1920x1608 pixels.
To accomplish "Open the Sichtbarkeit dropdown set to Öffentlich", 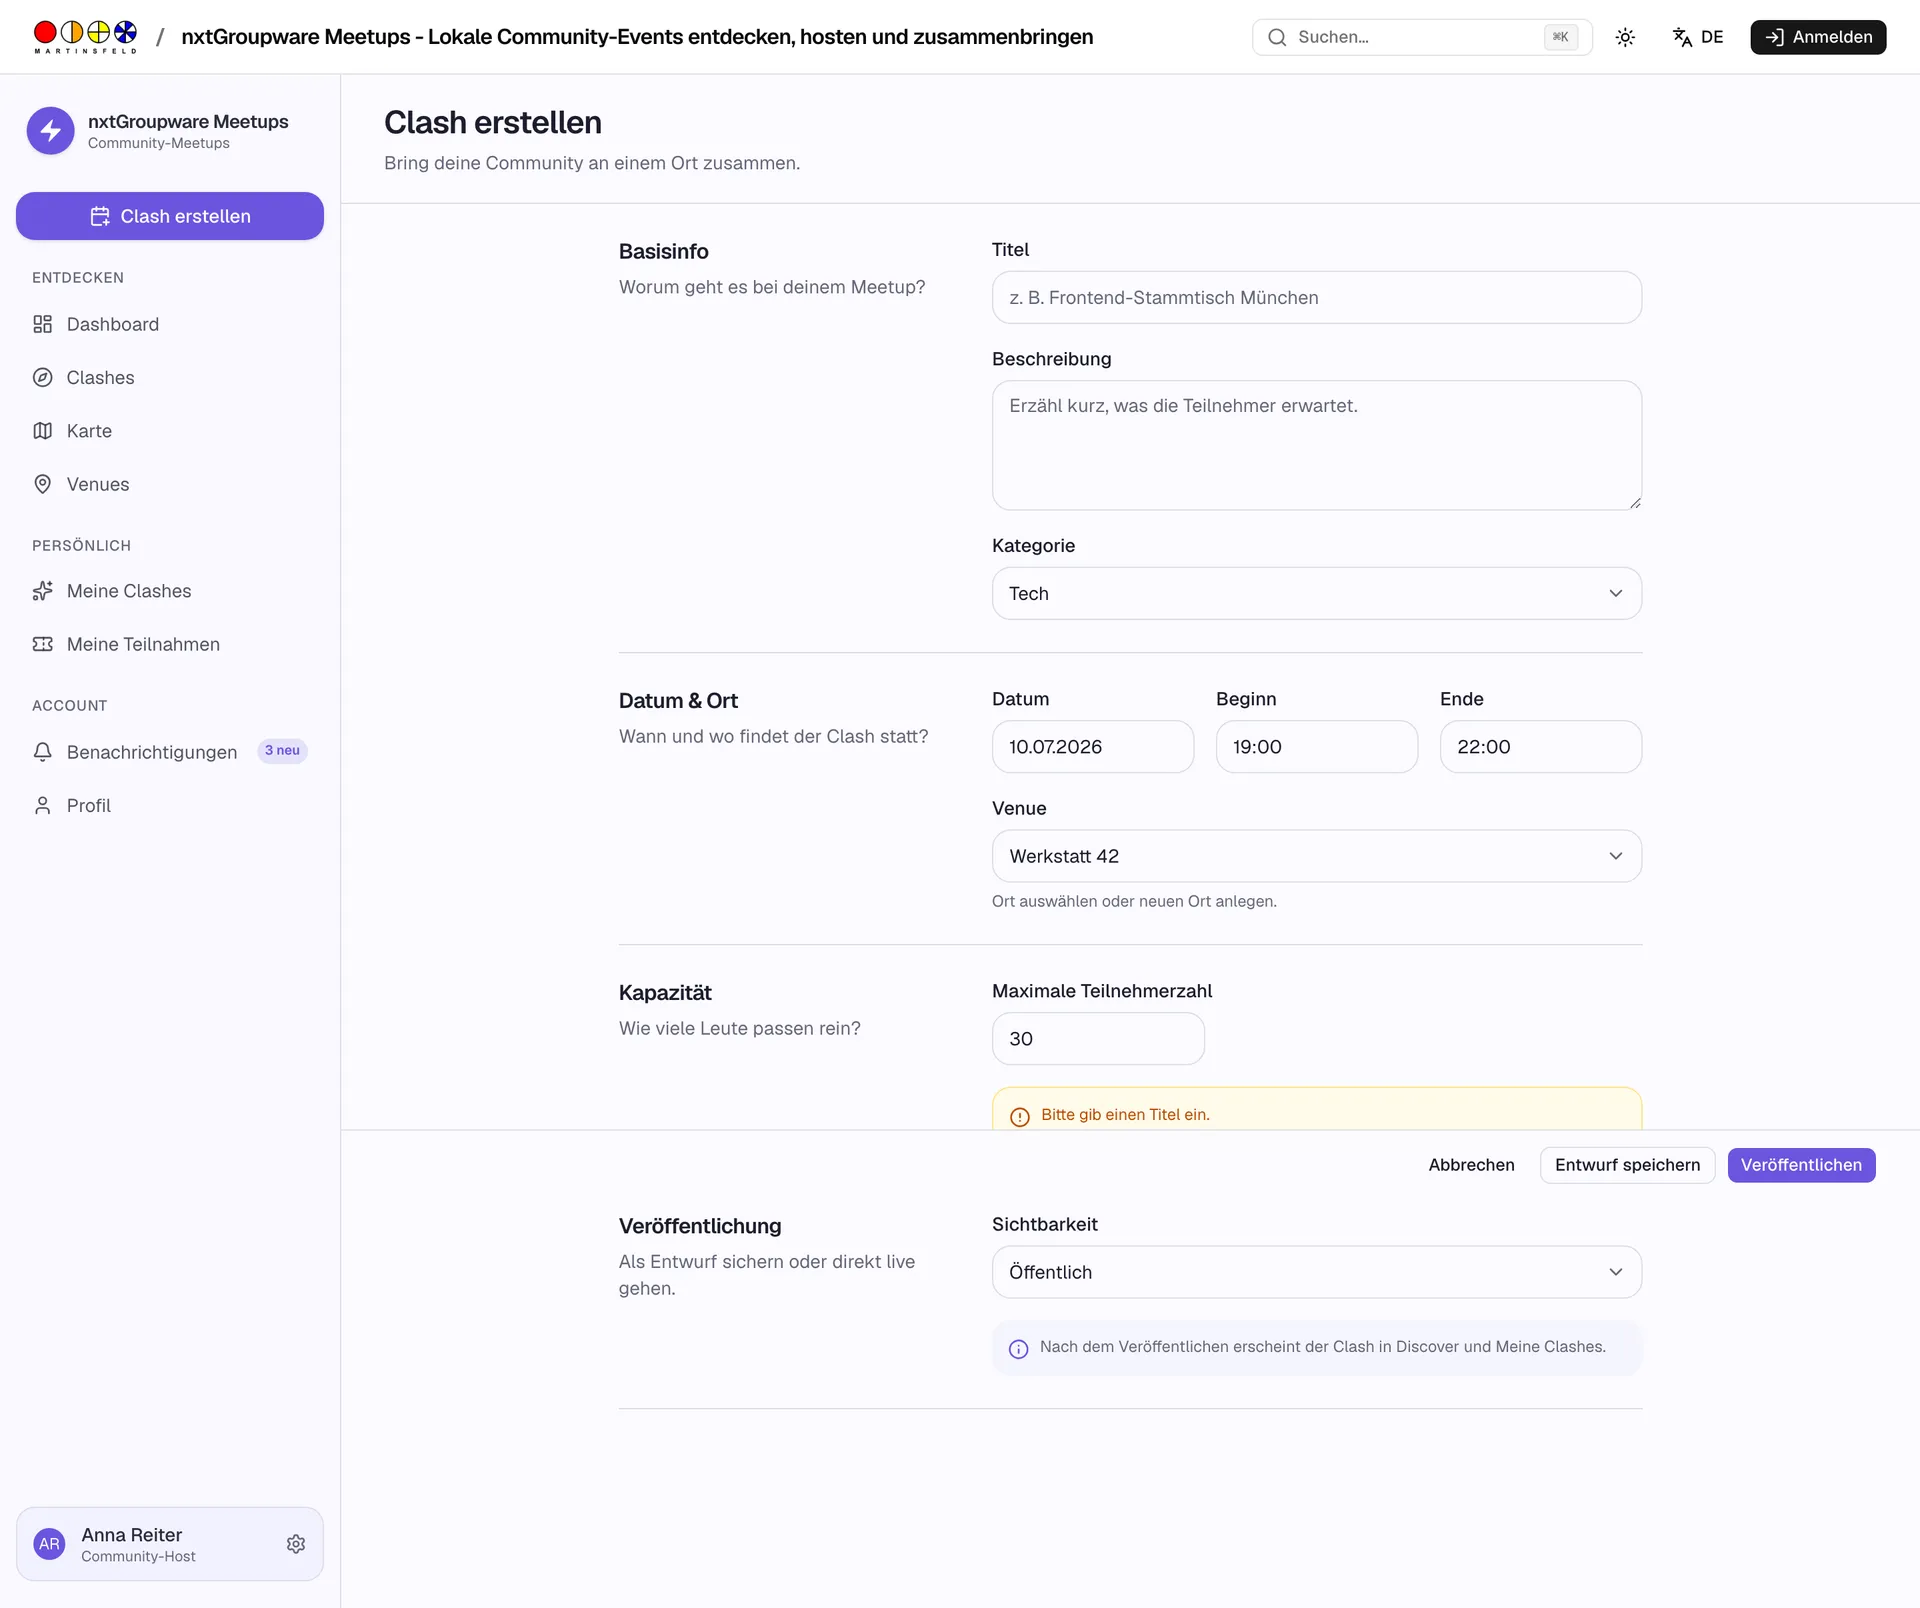I will [x=1316, y=1272].
